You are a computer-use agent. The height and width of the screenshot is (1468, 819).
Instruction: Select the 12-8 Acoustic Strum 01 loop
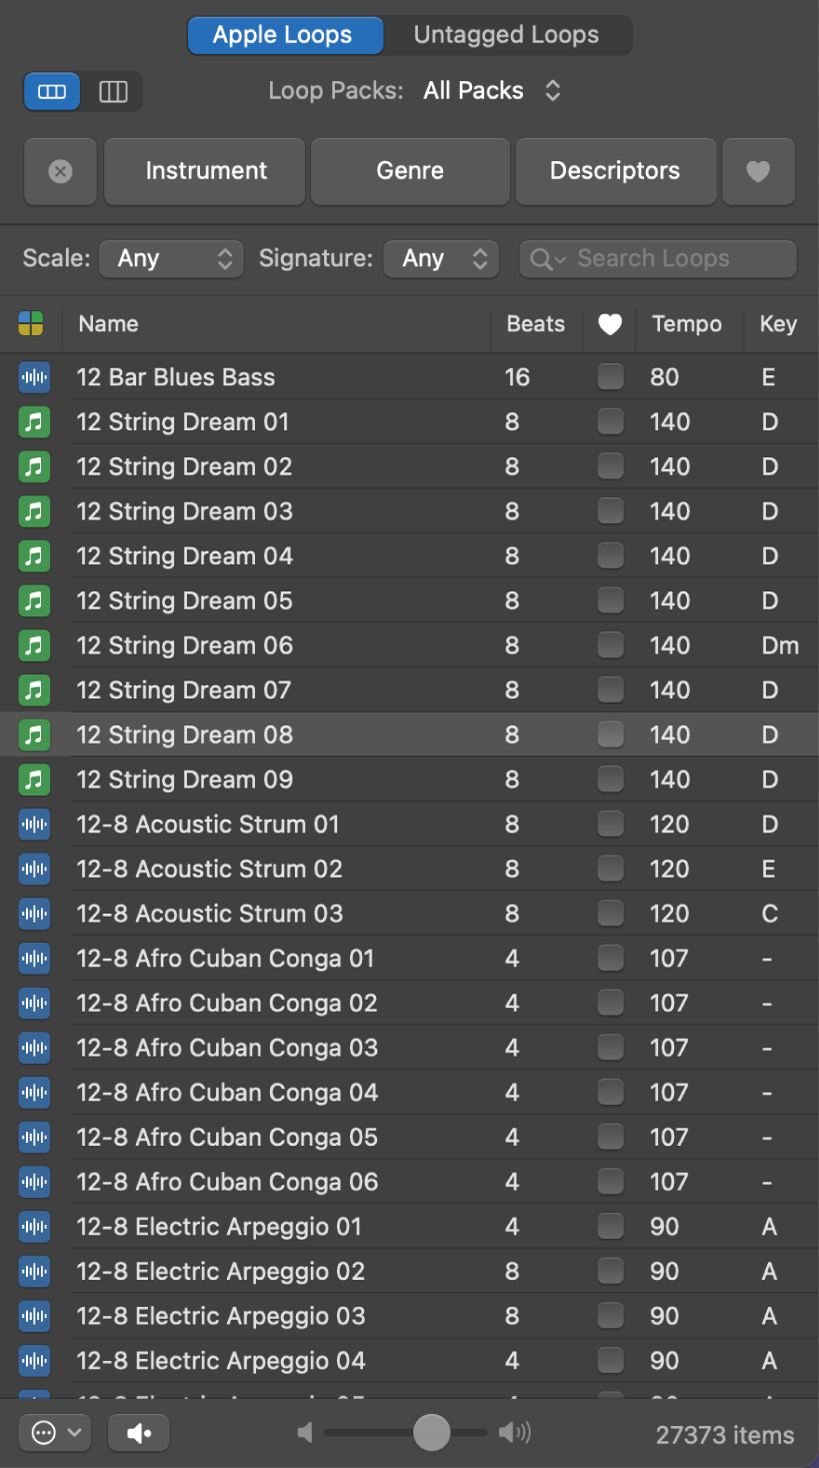click(x=208, y=824)
